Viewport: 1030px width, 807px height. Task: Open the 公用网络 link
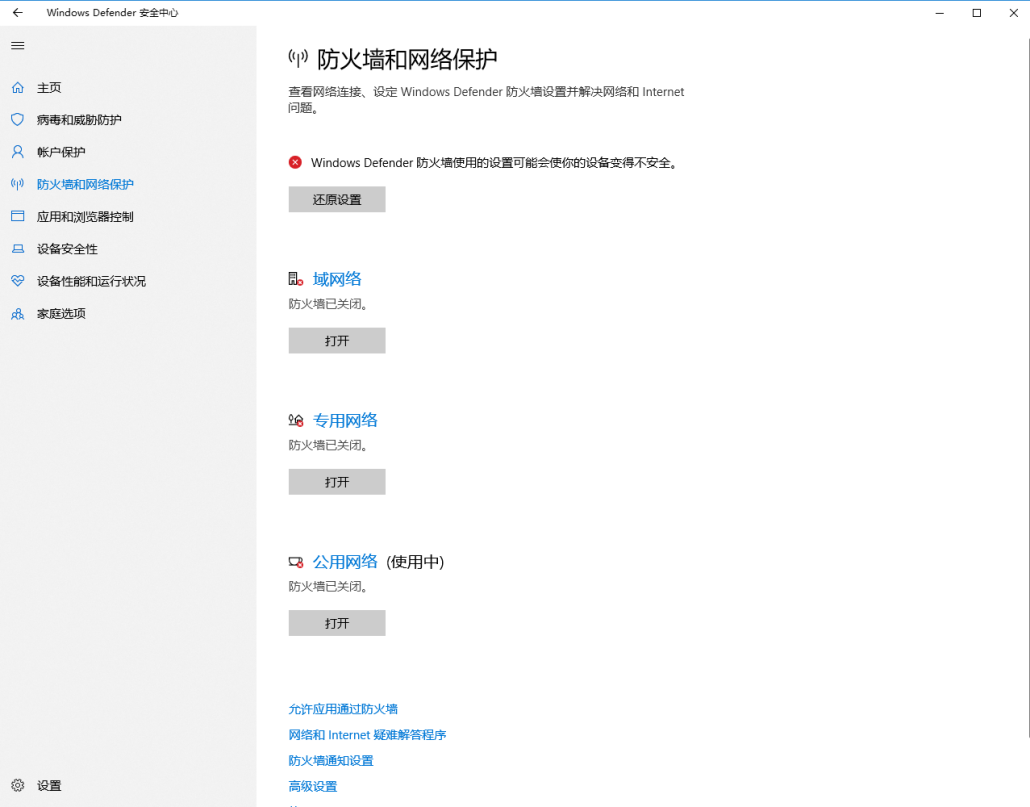(x=345, y=561)
